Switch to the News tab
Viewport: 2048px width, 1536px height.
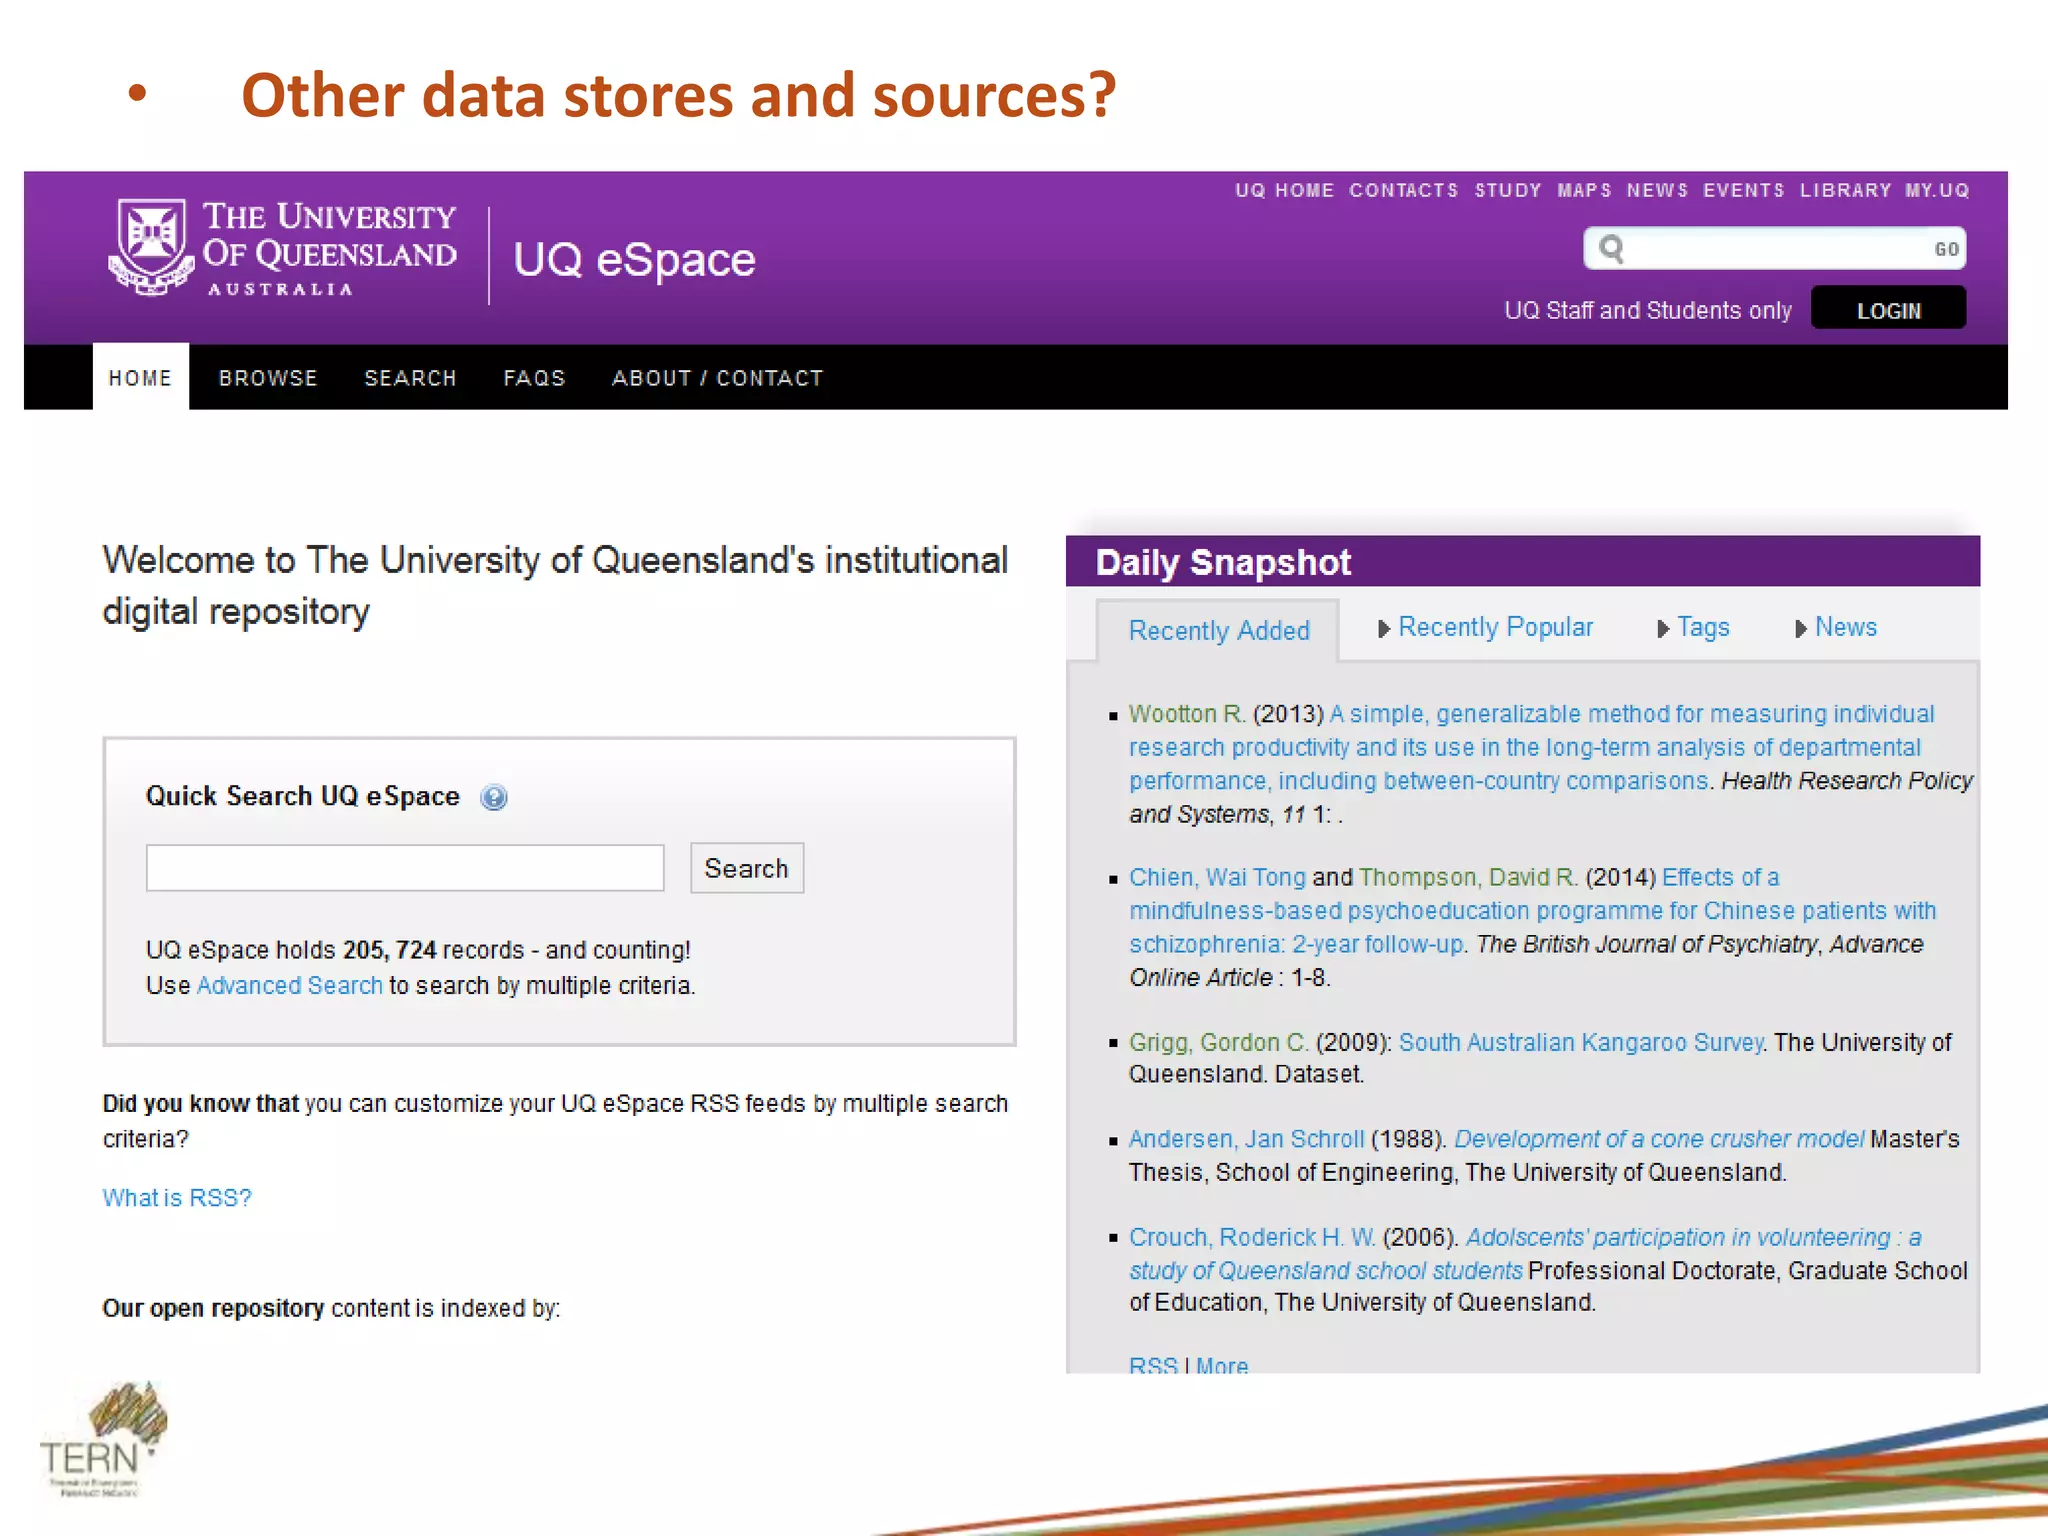[1846, 627]
